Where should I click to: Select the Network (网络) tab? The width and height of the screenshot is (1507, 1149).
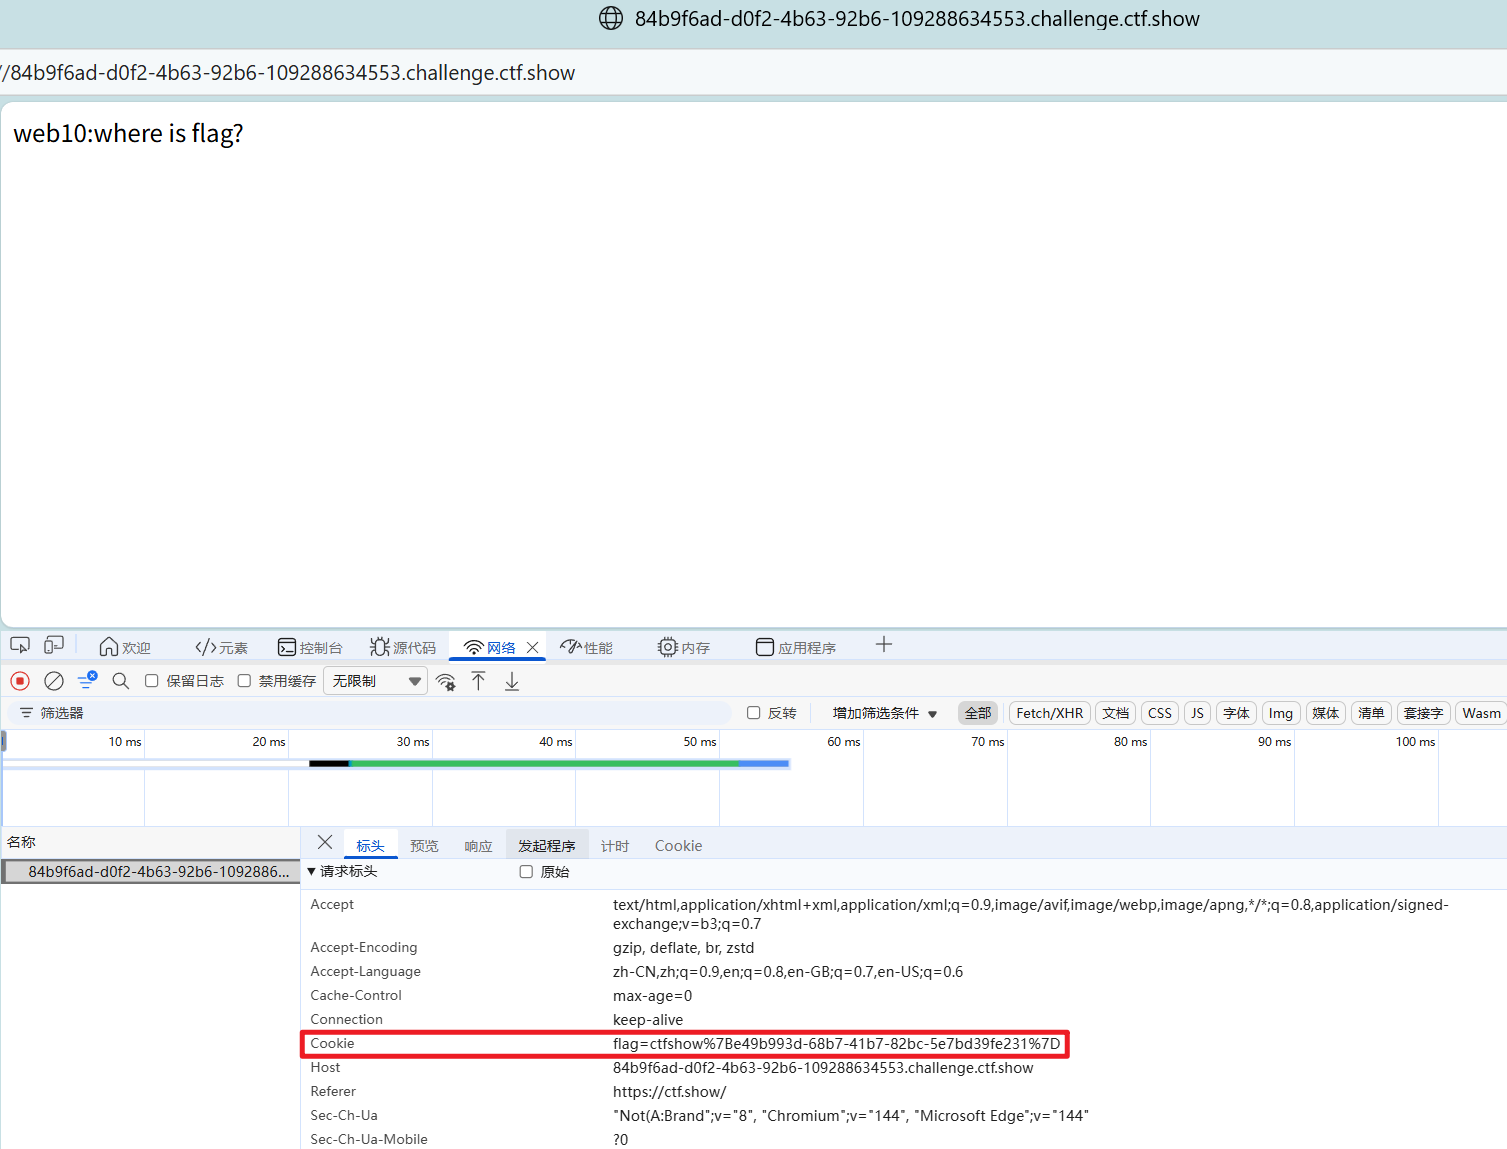(x=490, y=647)
